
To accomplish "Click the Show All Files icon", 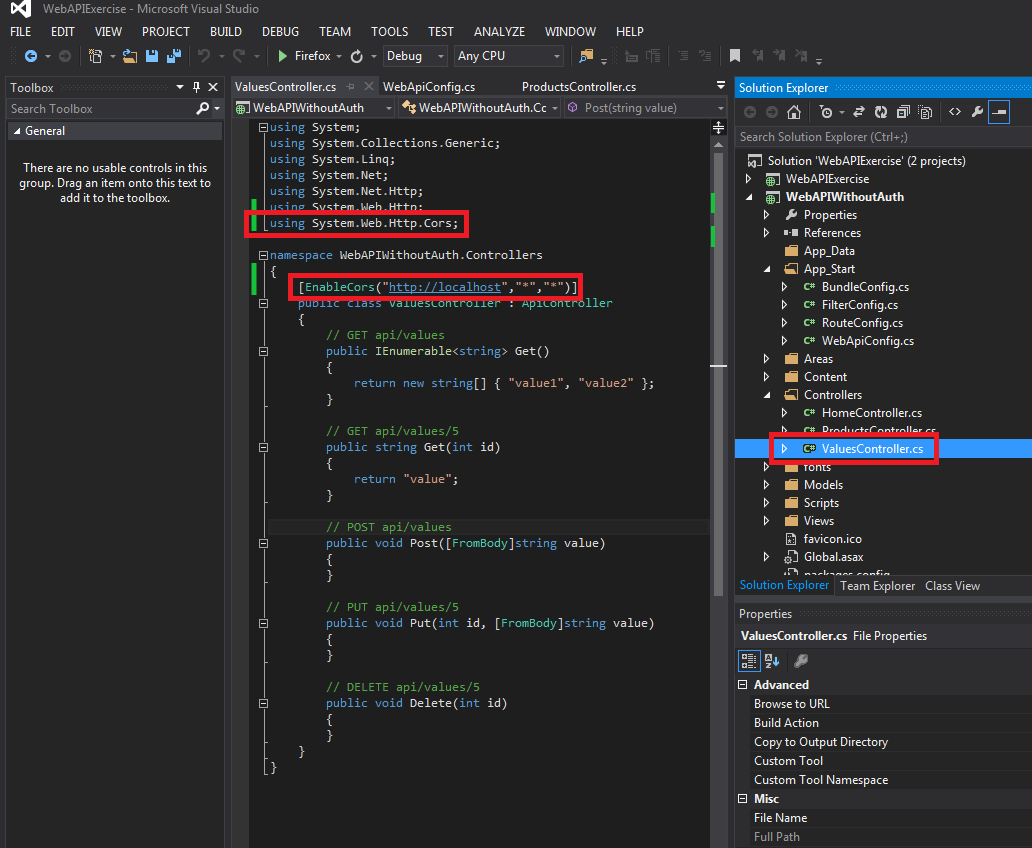I will pos(925,112).
